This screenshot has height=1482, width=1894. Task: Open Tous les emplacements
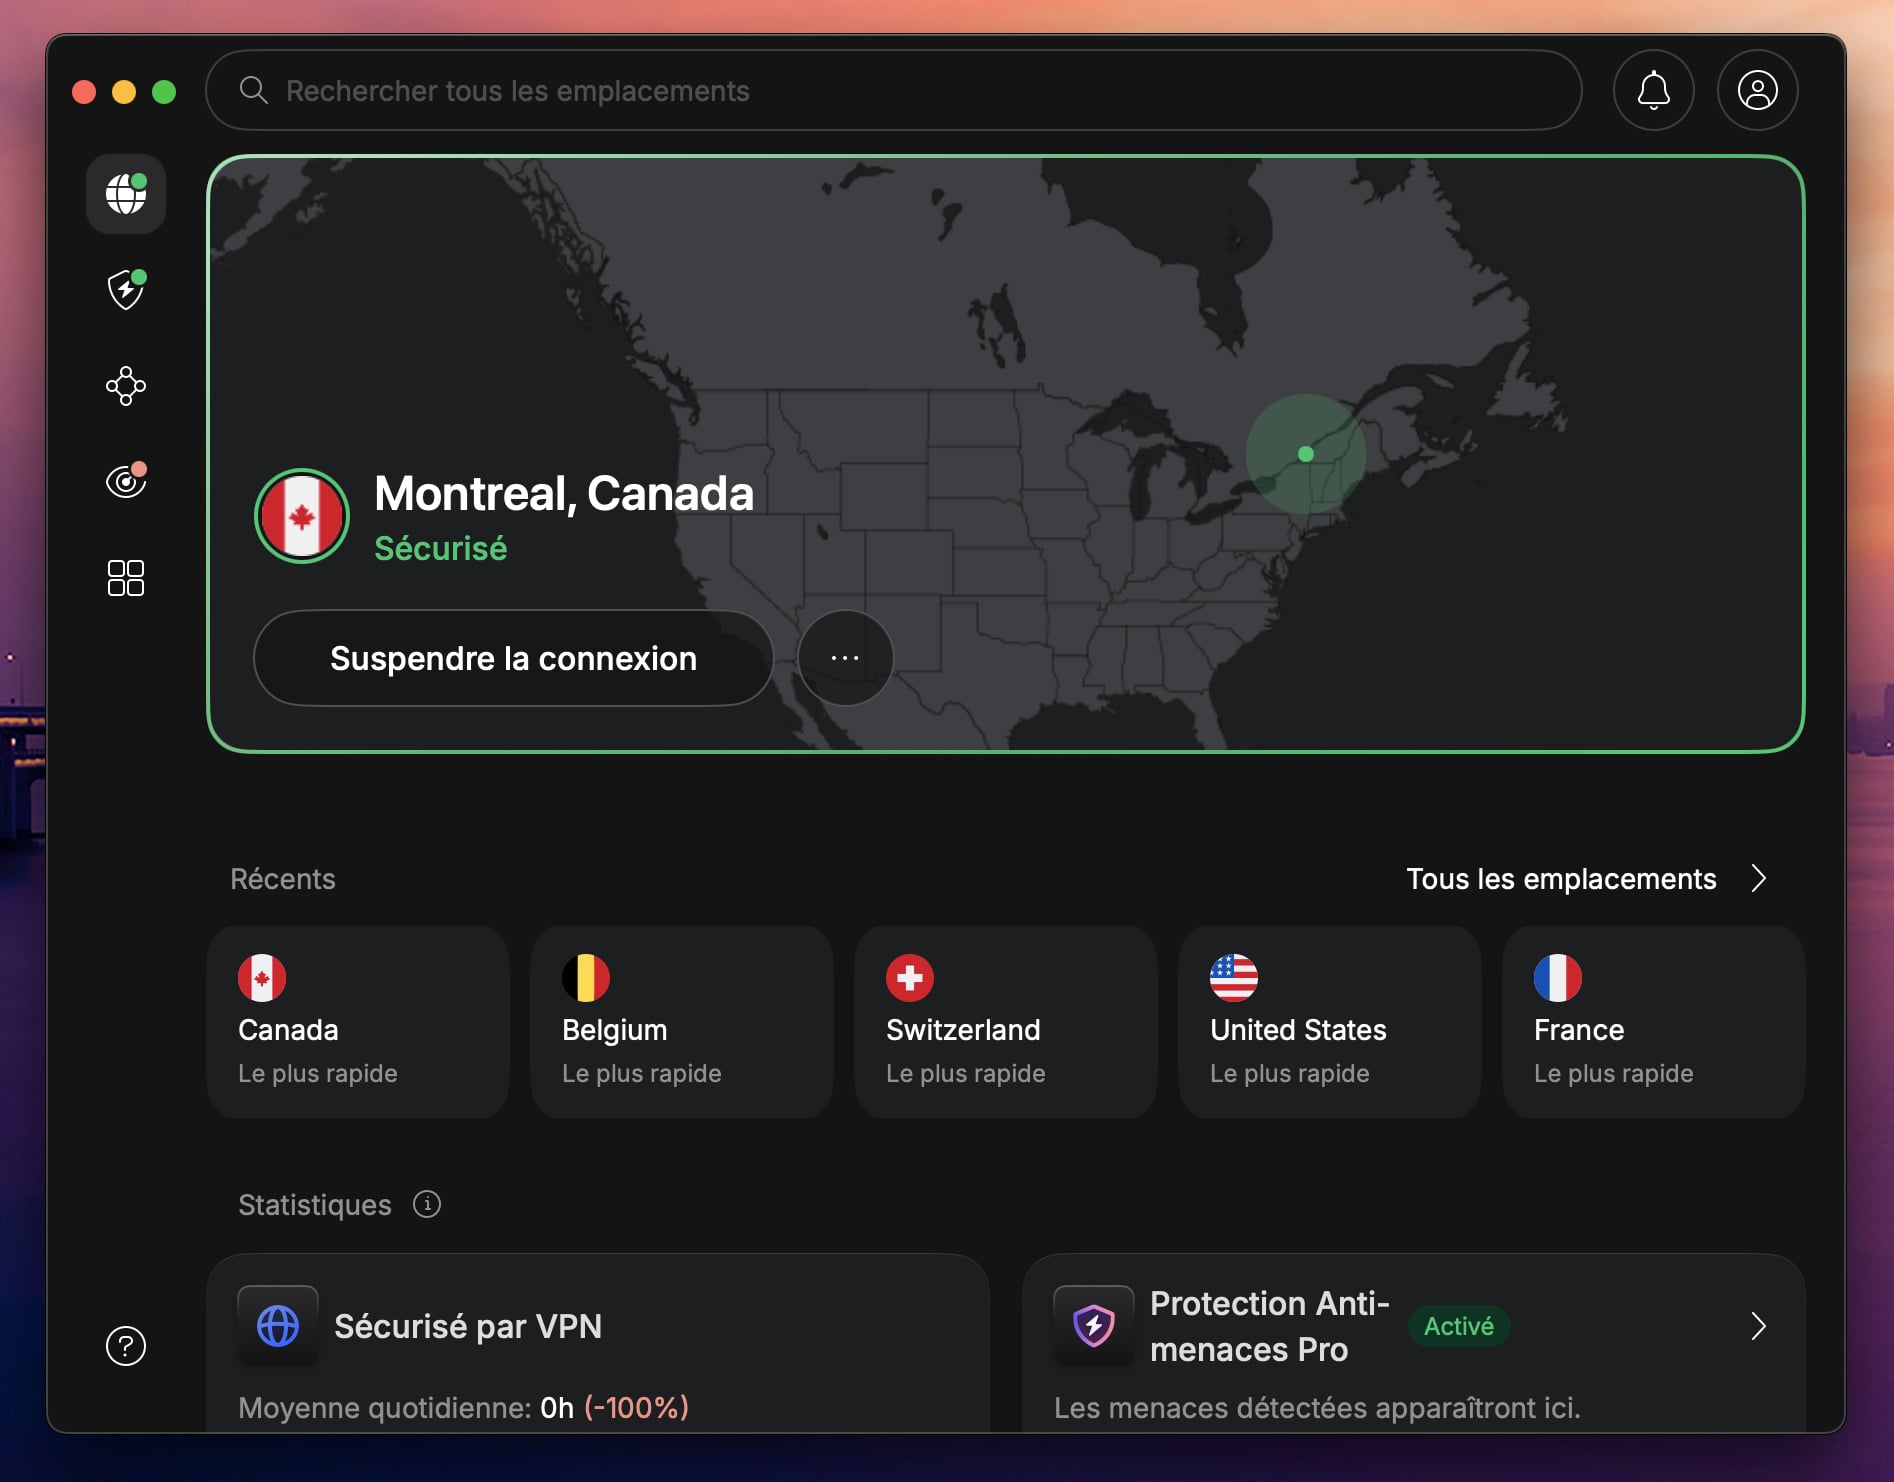pyautogui.click(x=1561, y=879)
